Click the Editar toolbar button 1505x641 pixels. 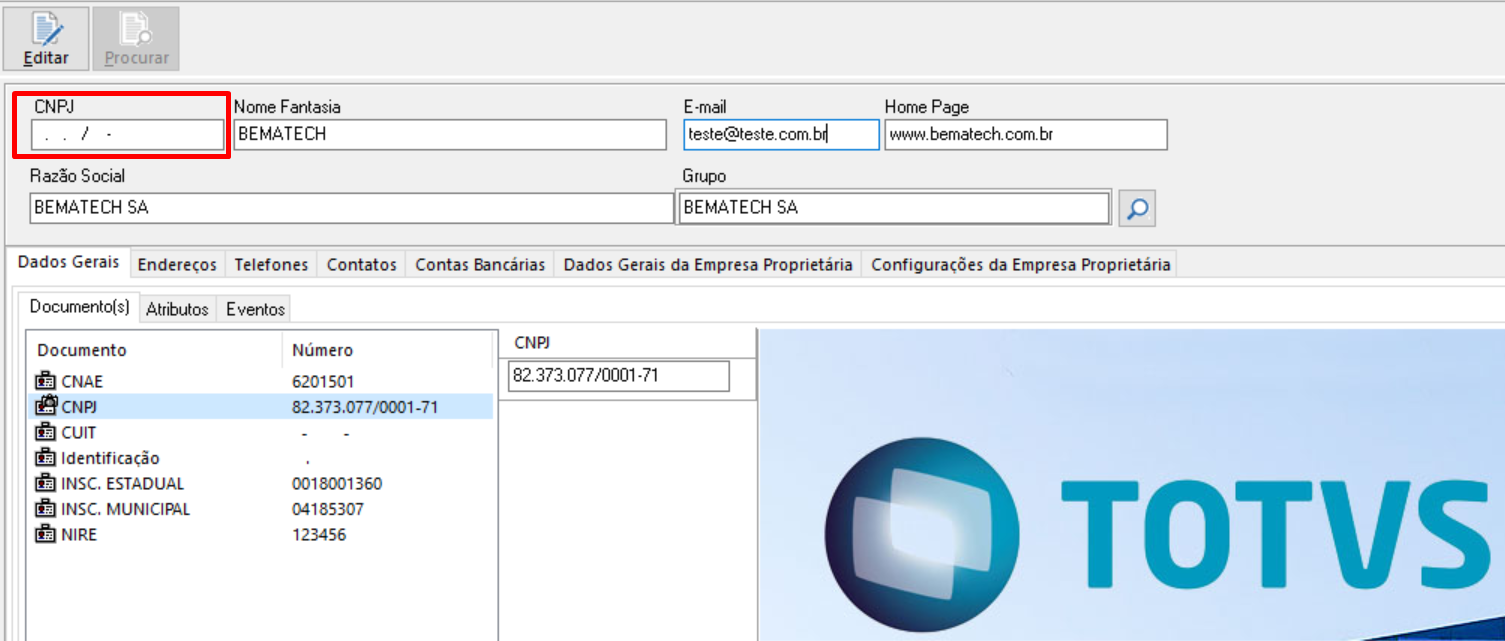click(x=46, y=39)
